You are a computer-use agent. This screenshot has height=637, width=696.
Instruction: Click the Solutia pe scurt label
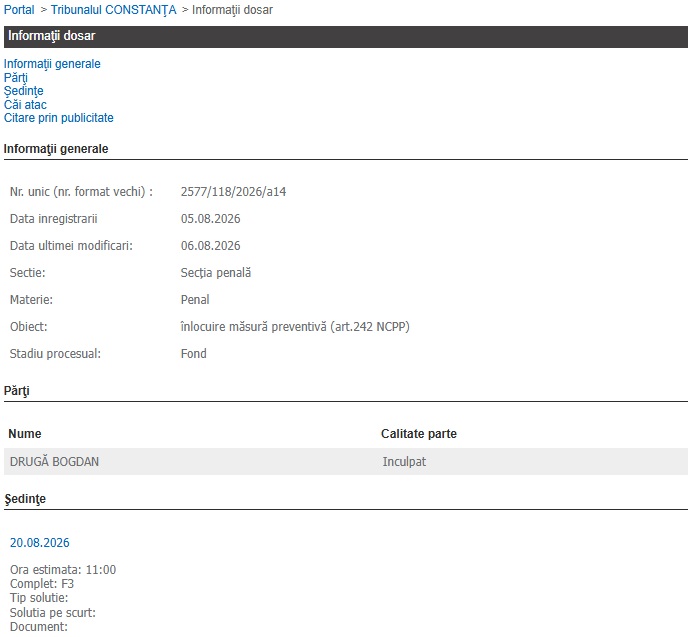pos(53,613)
